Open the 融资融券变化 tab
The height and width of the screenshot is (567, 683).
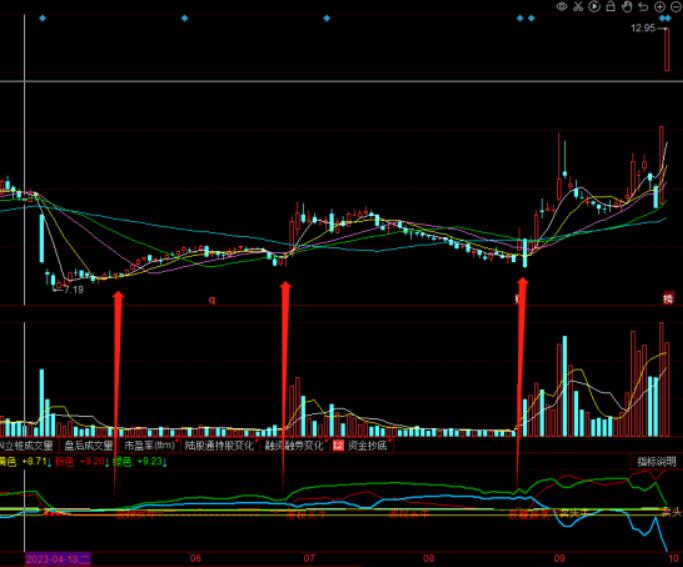click(293, 446)
